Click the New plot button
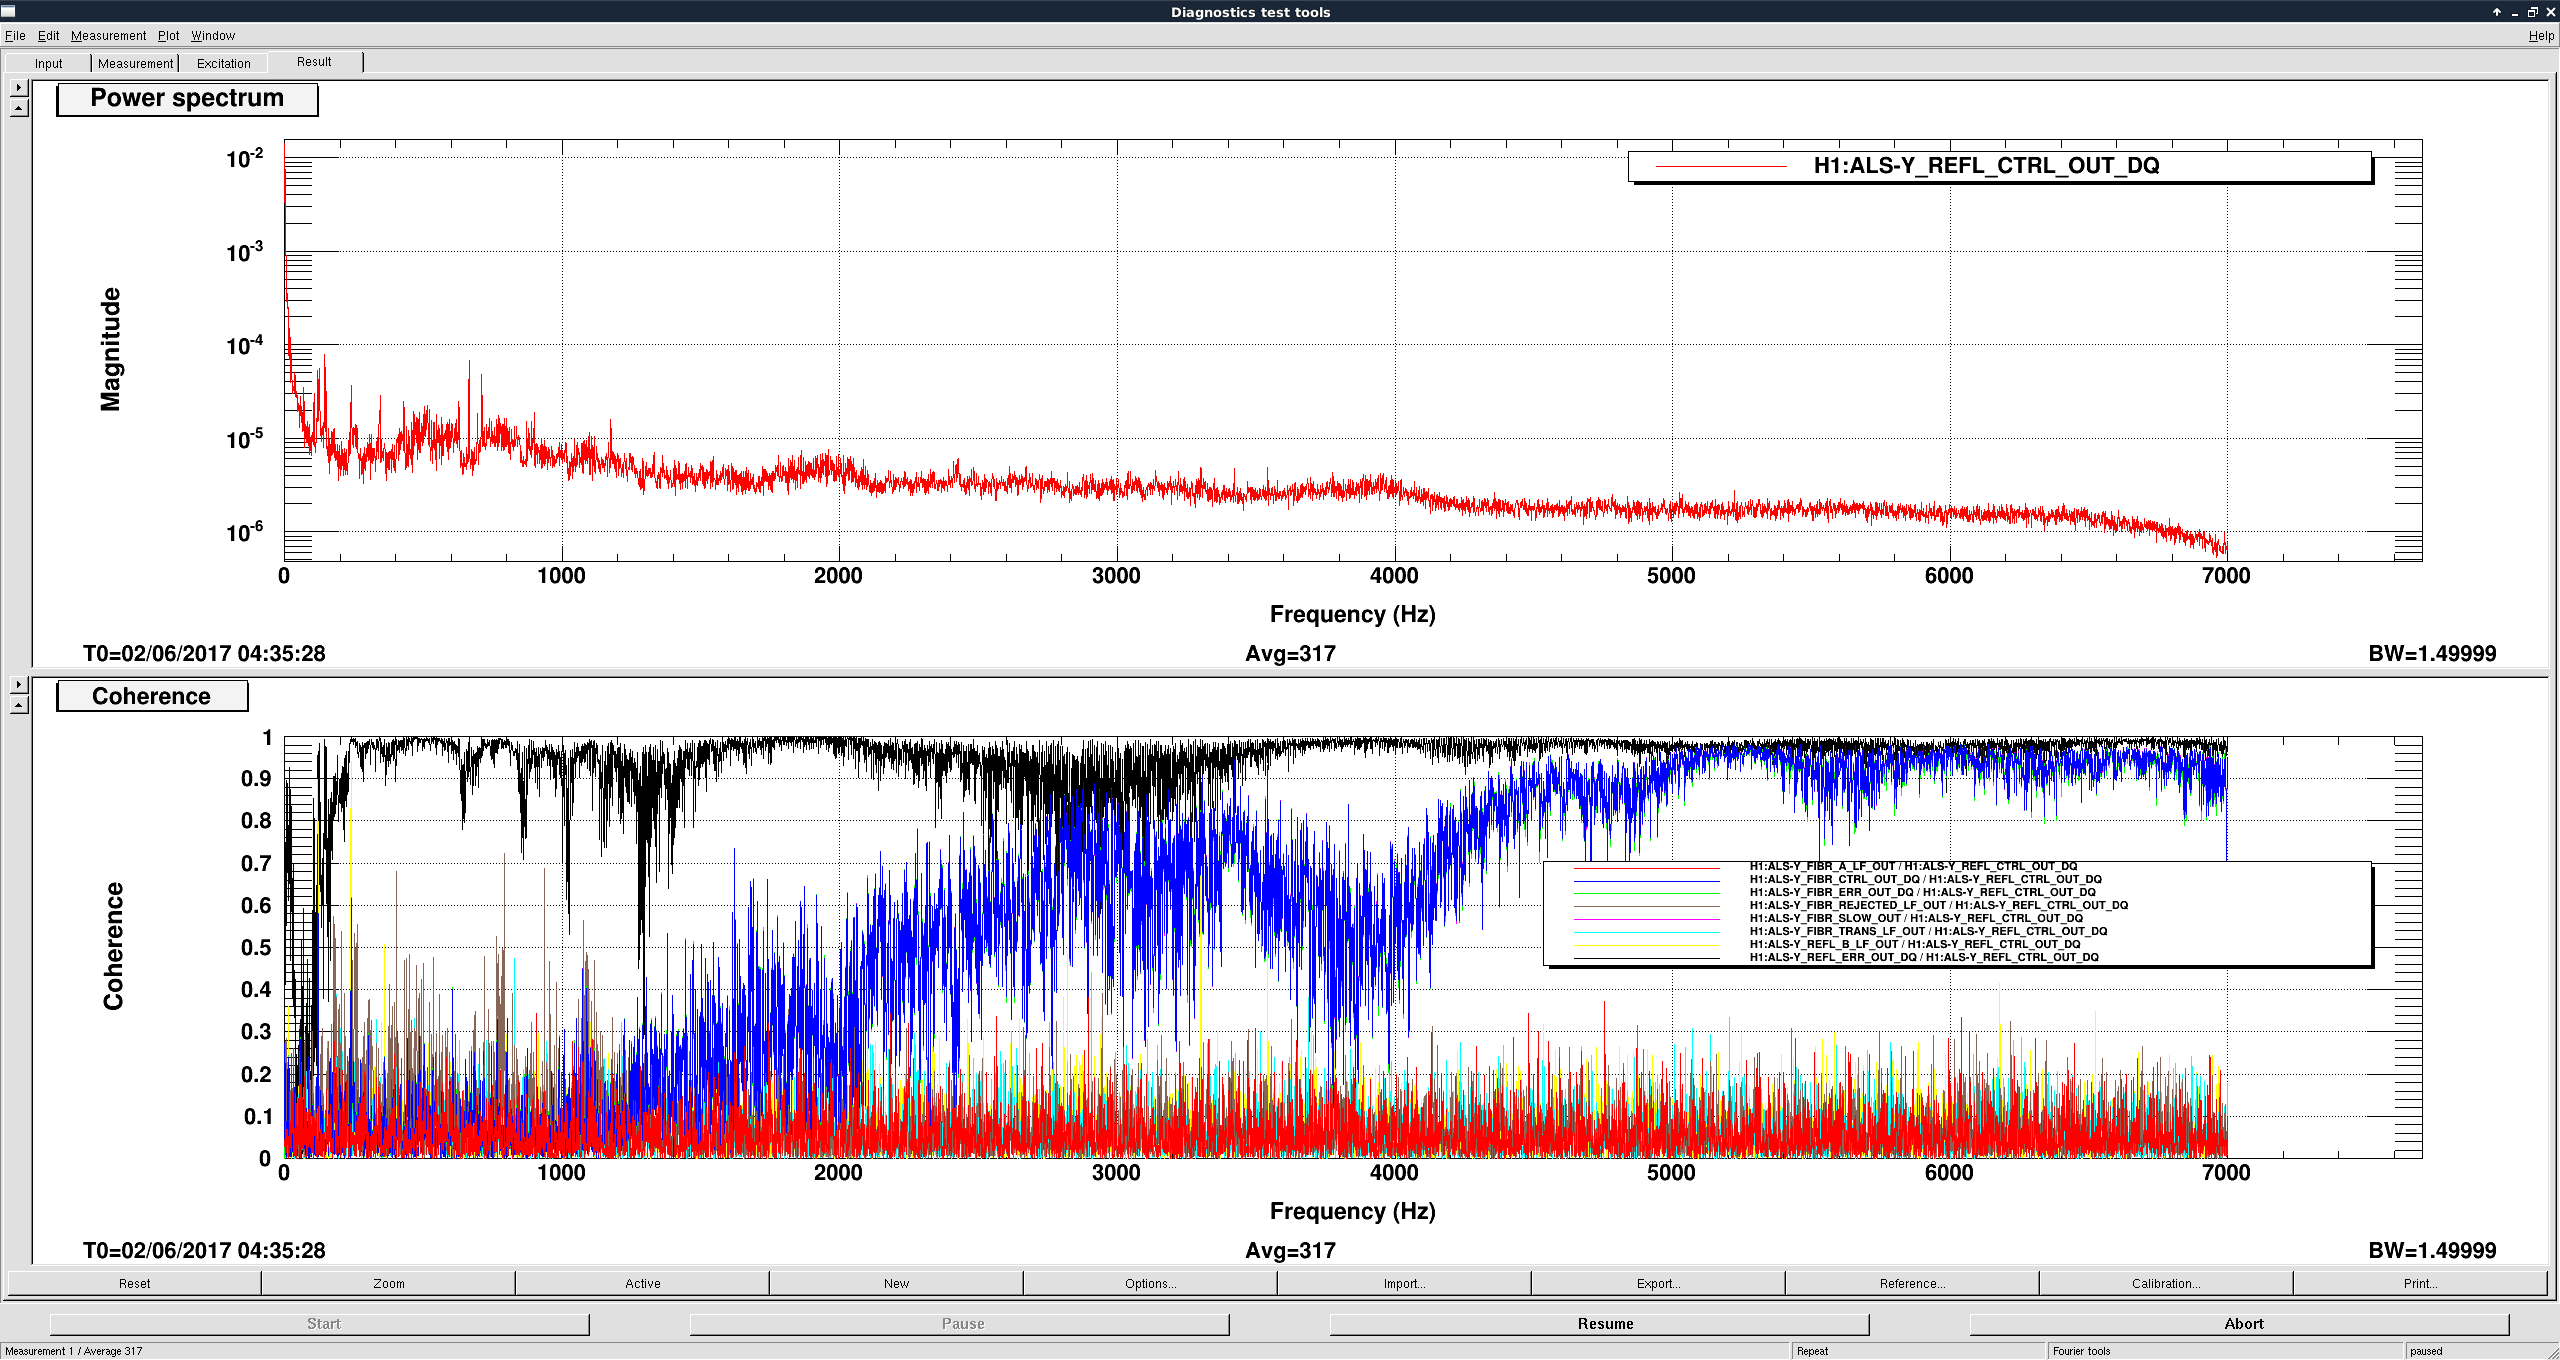The image size is (2560, 1360). coord(897,1283)
